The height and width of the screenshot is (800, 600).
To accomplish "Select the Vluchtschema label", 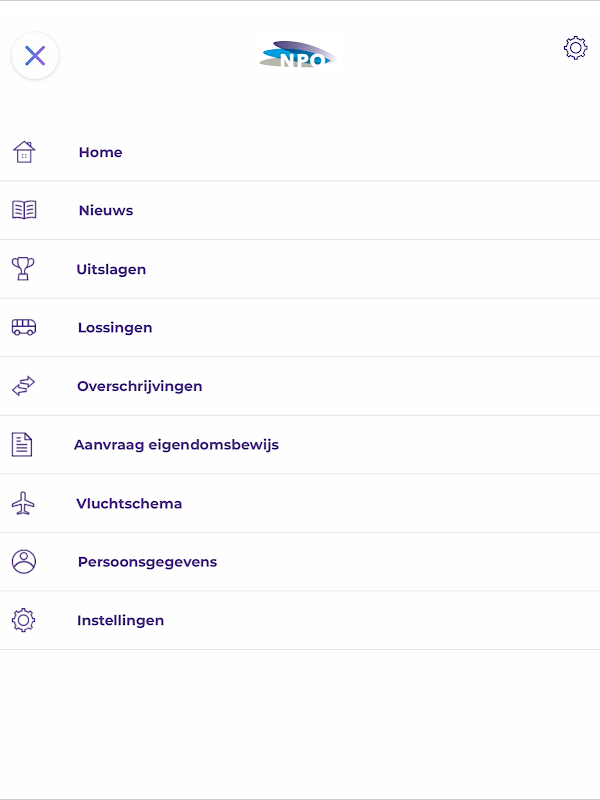I will (129, 503).
